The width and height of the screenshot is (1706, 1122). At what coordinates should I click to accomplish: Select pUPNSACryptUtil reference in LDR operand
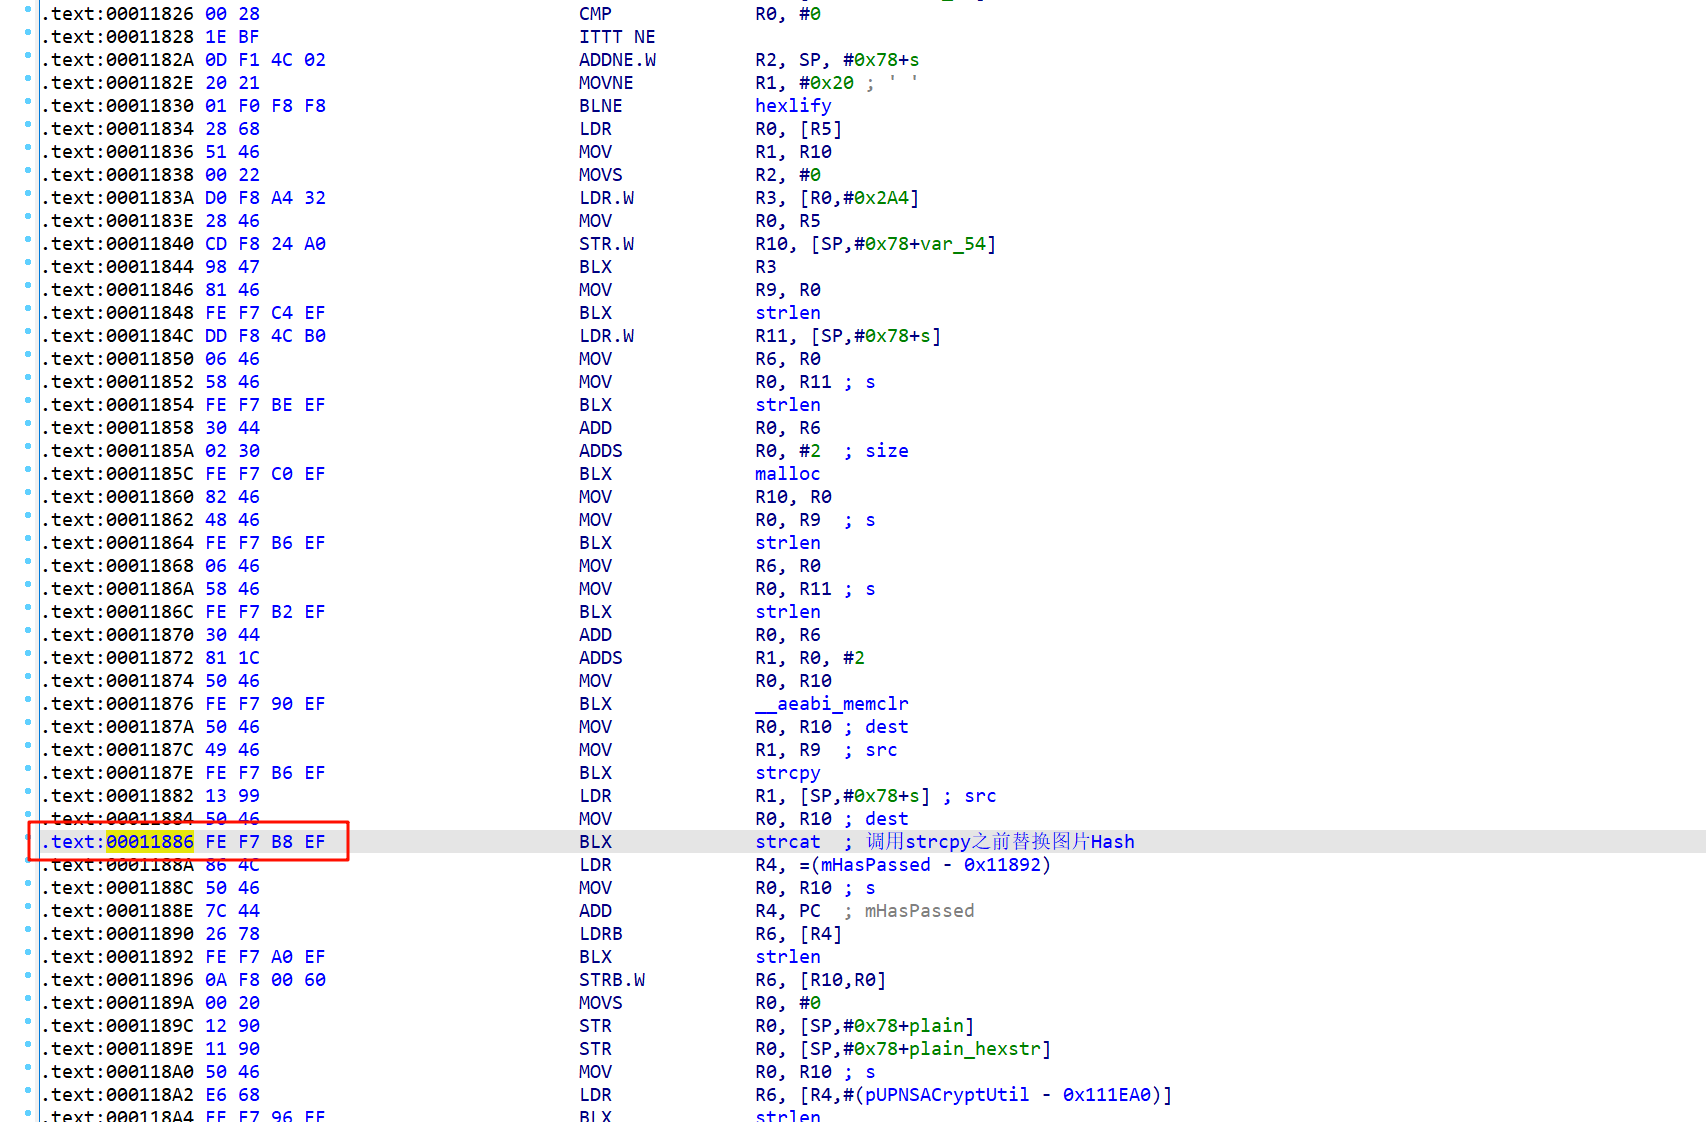946,1095
